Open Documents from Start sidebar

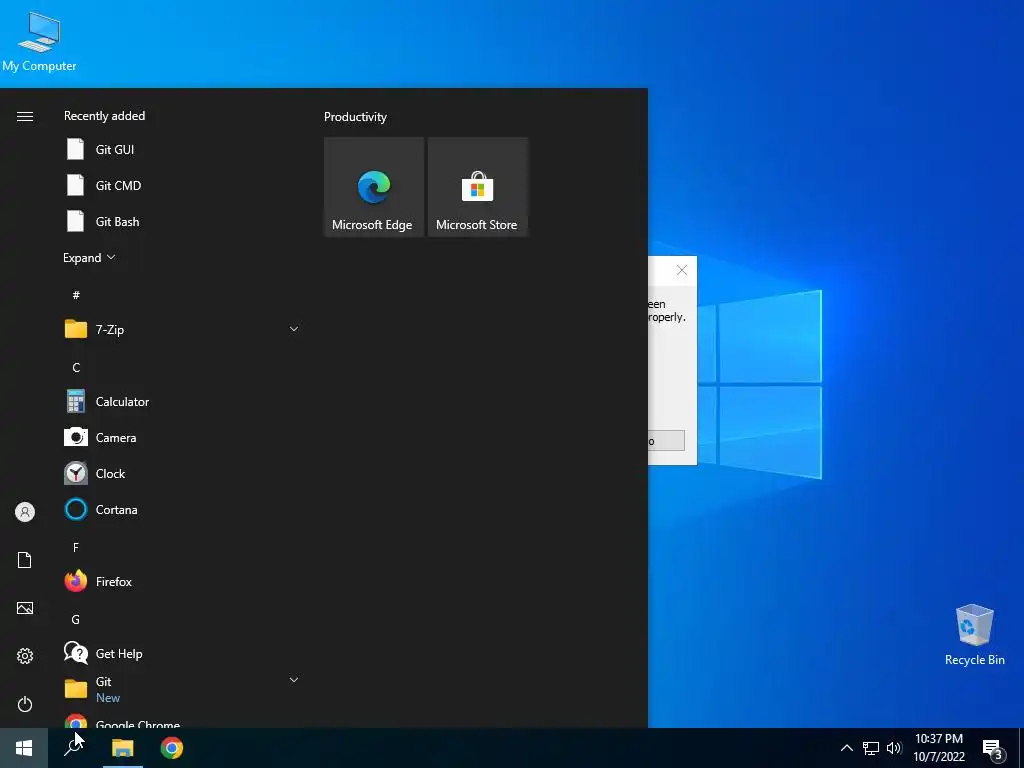25,560
